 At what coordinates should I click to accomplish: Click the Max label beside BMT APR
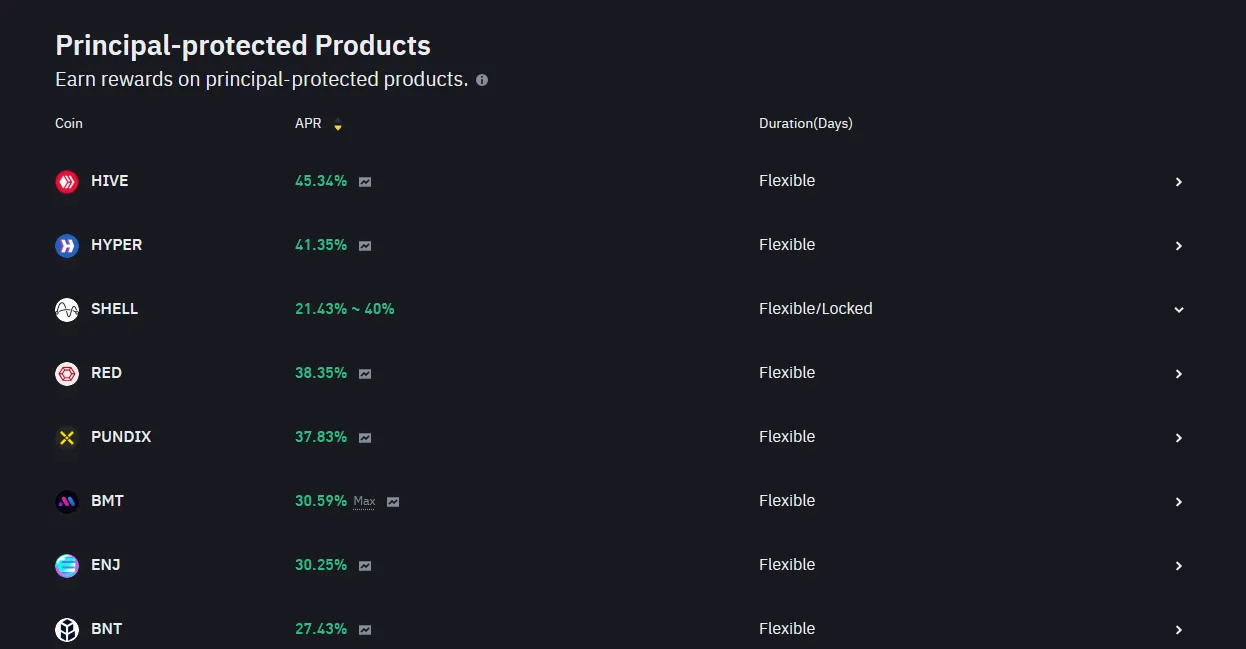pos(364,502)
